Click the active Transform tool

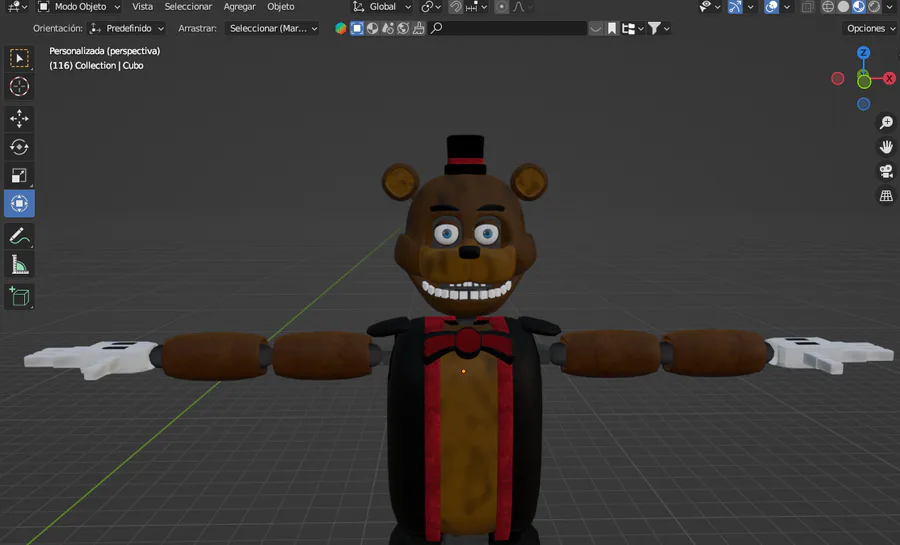click(x=19, y=204)
